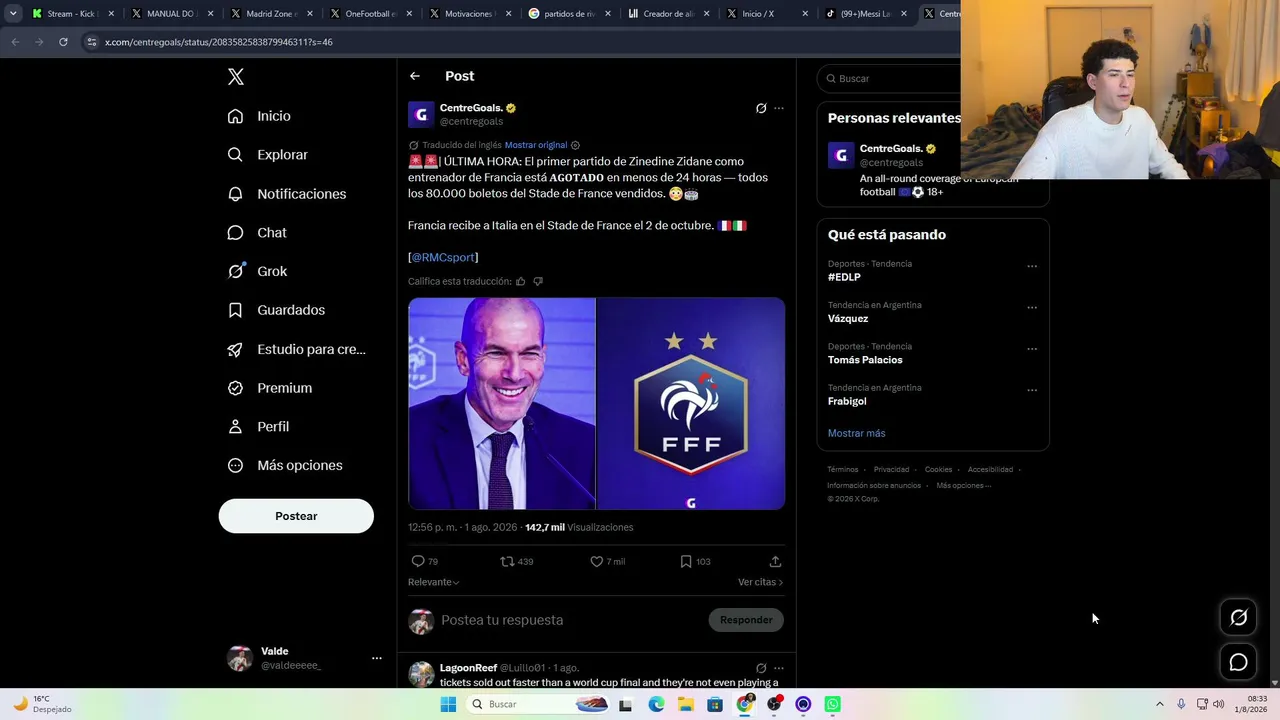Open Inicio home icon in sidebar
The image size is (1280, 720).
(235, 116)
